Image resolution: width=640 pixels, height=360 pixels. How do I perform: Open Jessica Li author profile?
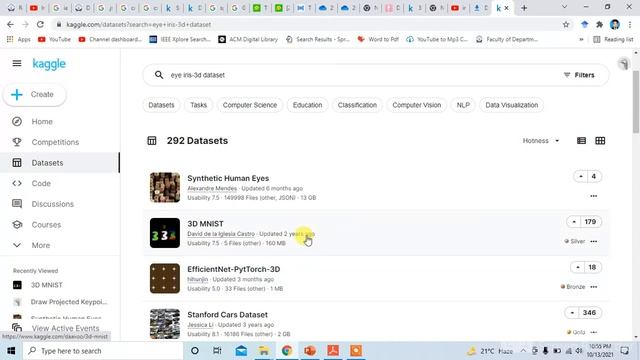pyautogui.click(x=200, y=325)
